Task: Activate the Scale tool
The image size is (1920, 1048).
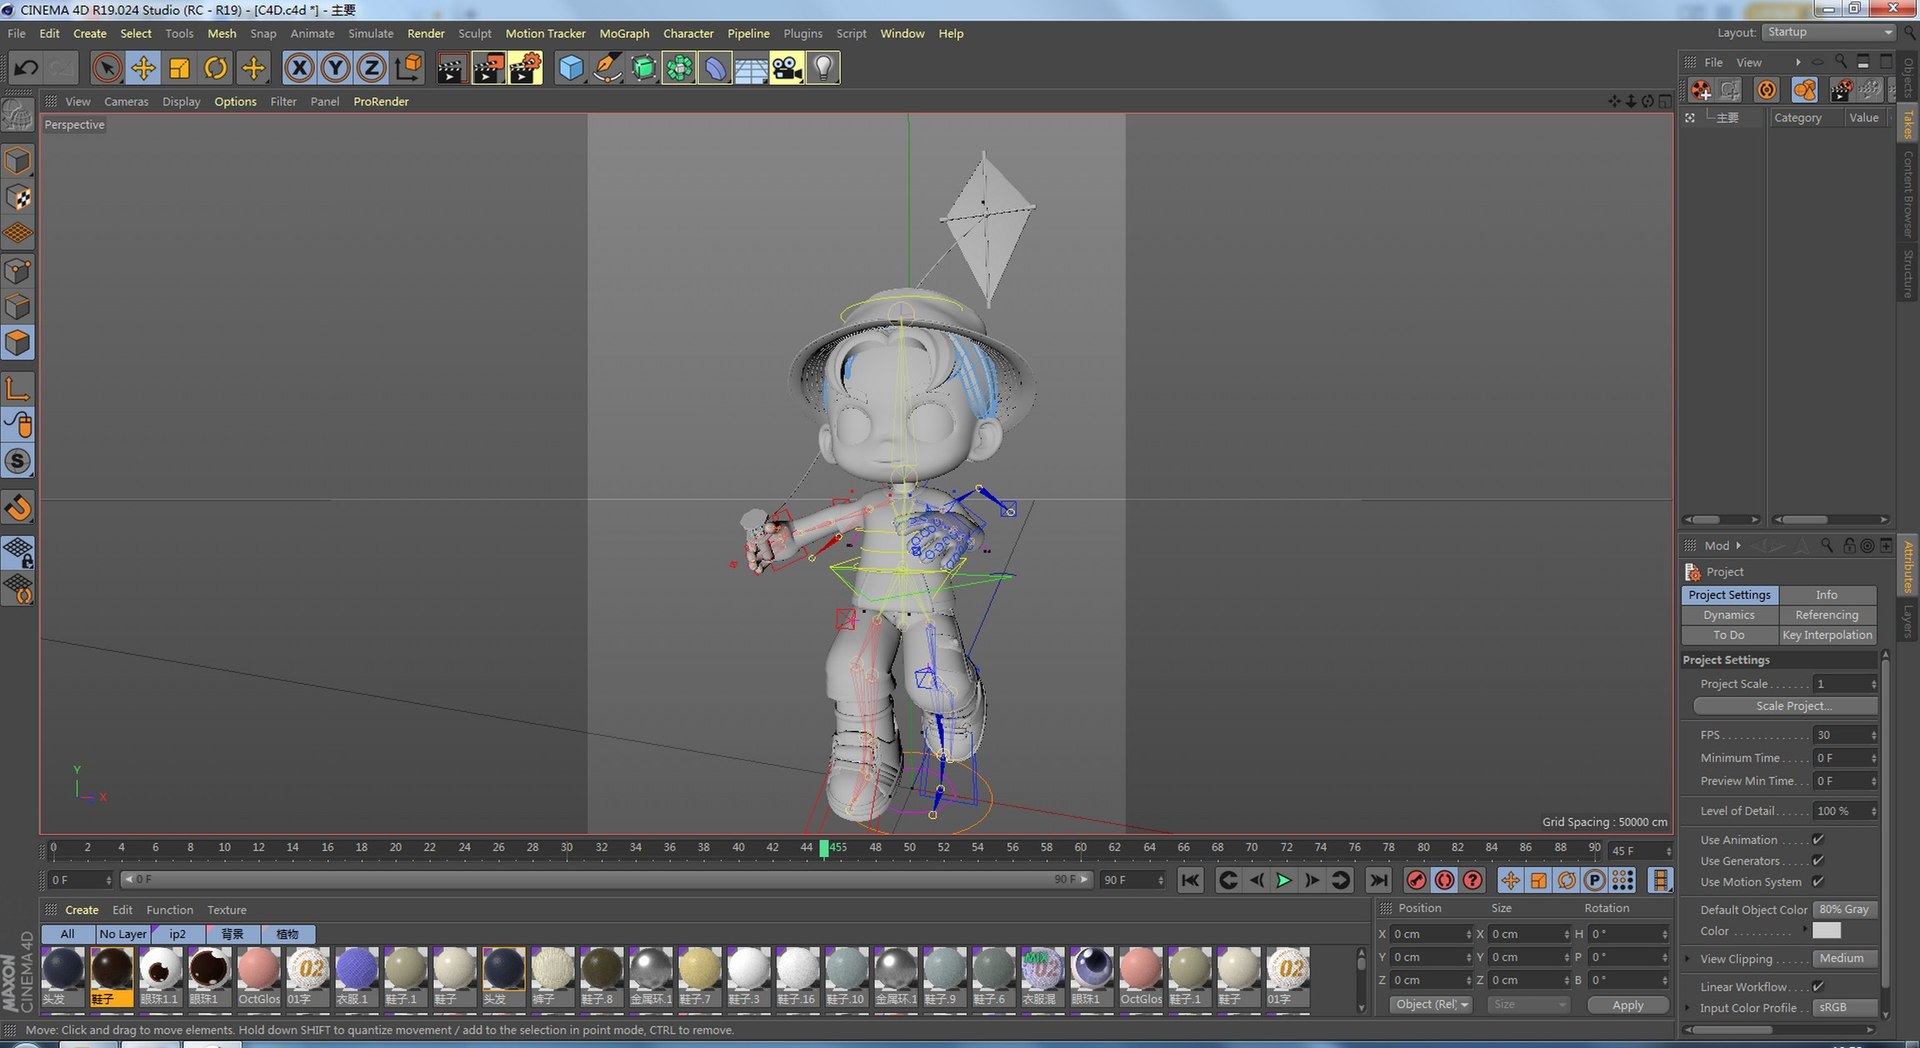Action: (x=179, y=68)
